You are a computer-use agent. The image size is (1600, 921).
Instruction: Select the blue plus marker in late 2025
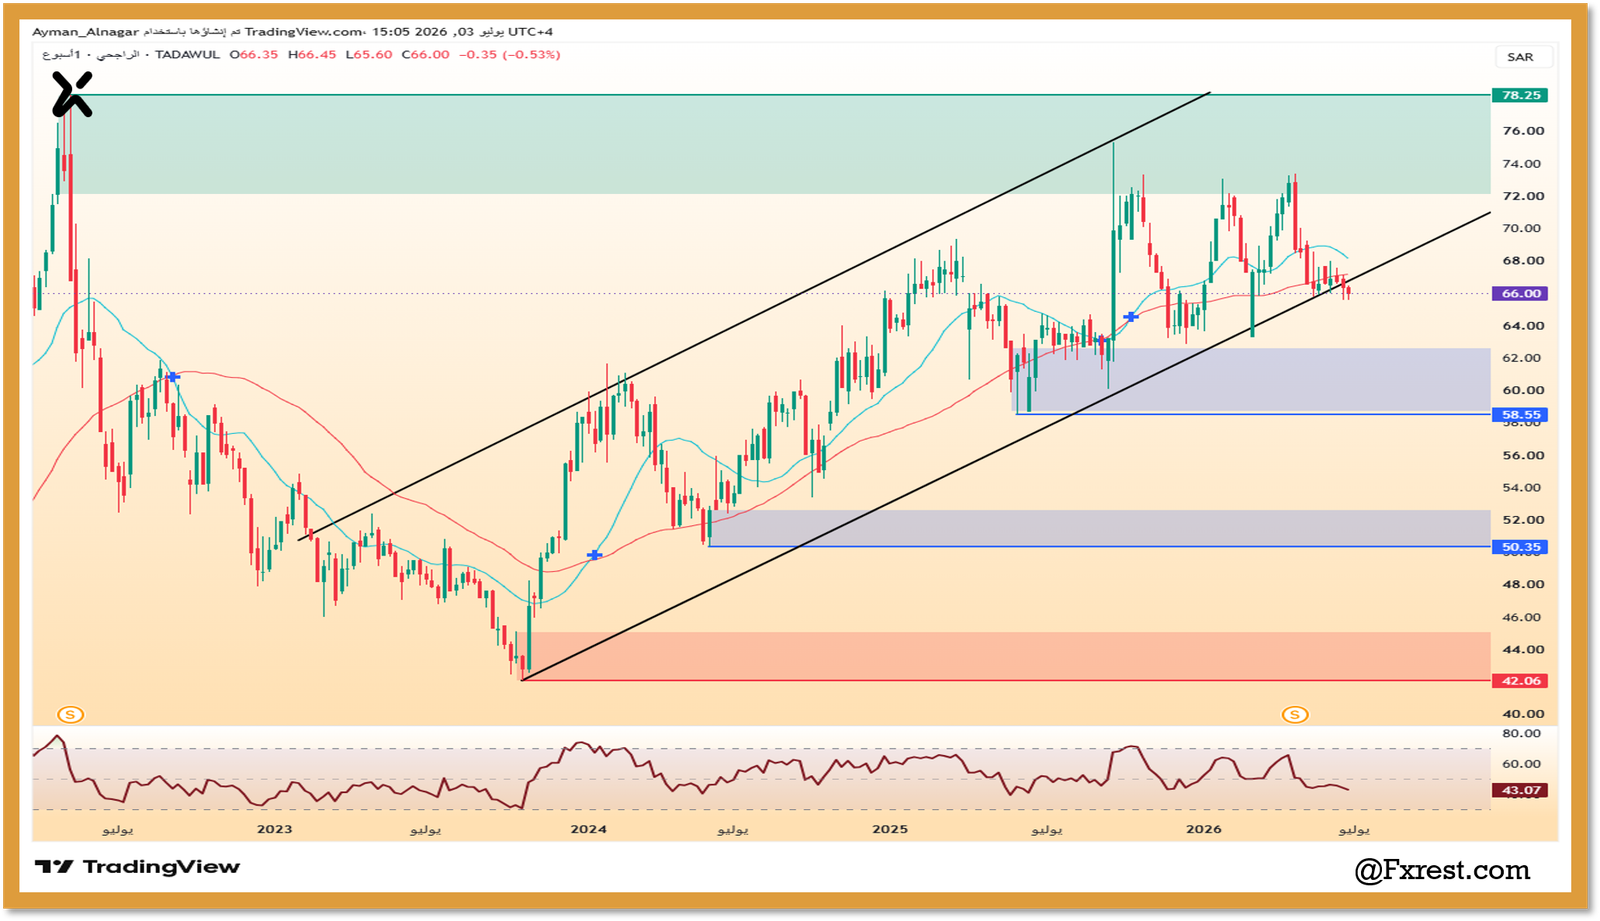coord(1130,317)
